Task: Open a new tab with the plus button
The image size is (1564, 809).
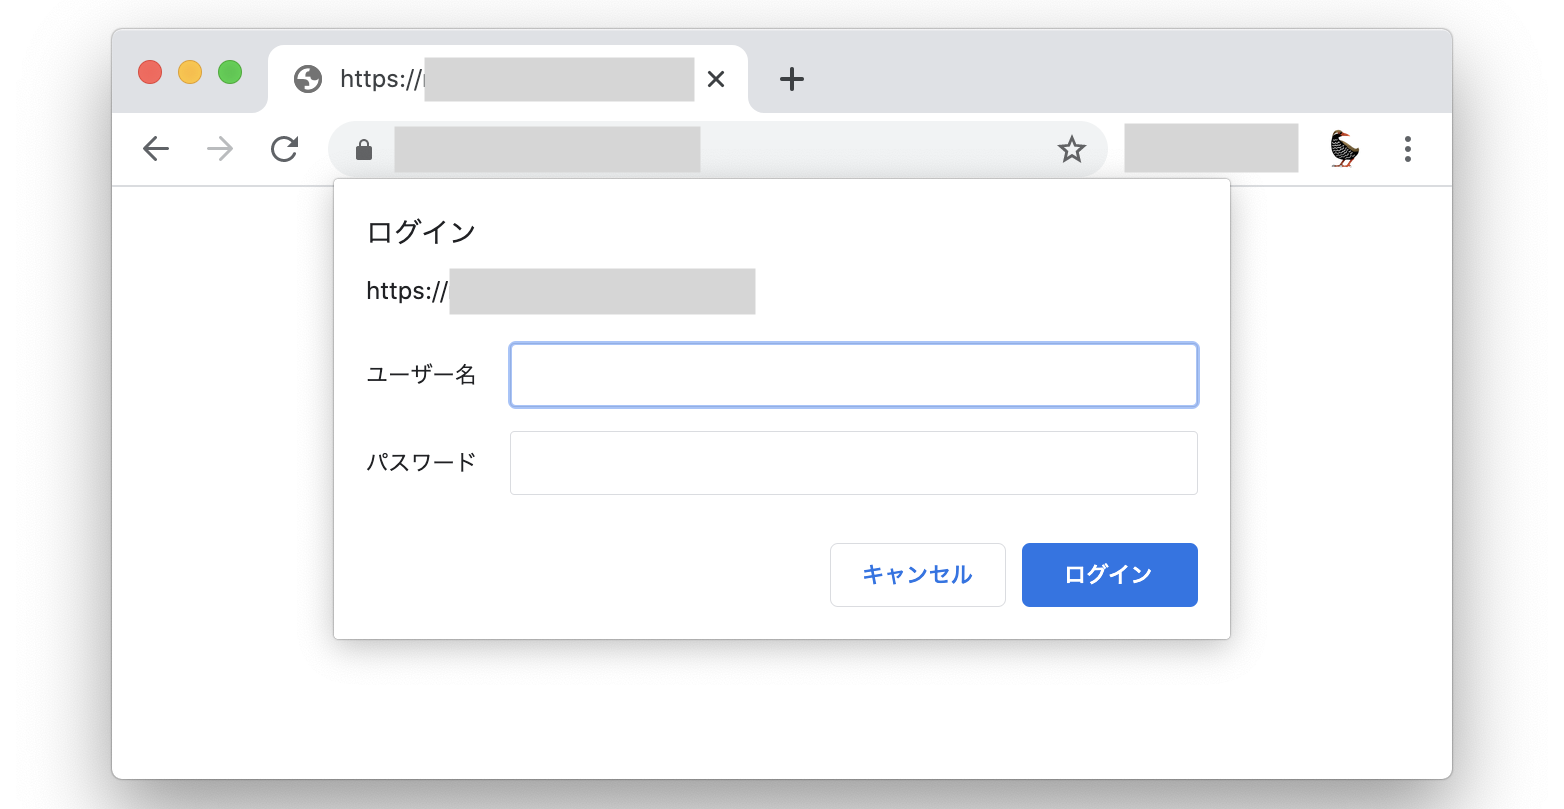Action: 791,79
